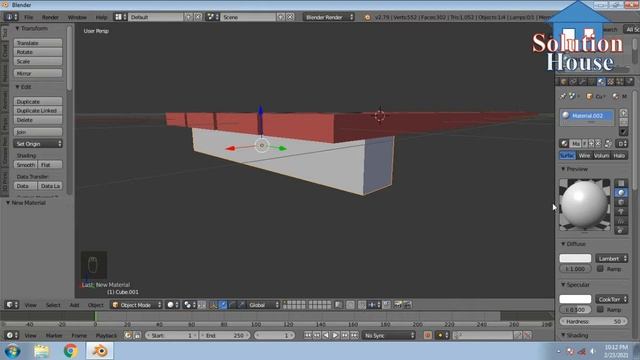Open the Lambert diffuse shader dropdown

(611, 258)
